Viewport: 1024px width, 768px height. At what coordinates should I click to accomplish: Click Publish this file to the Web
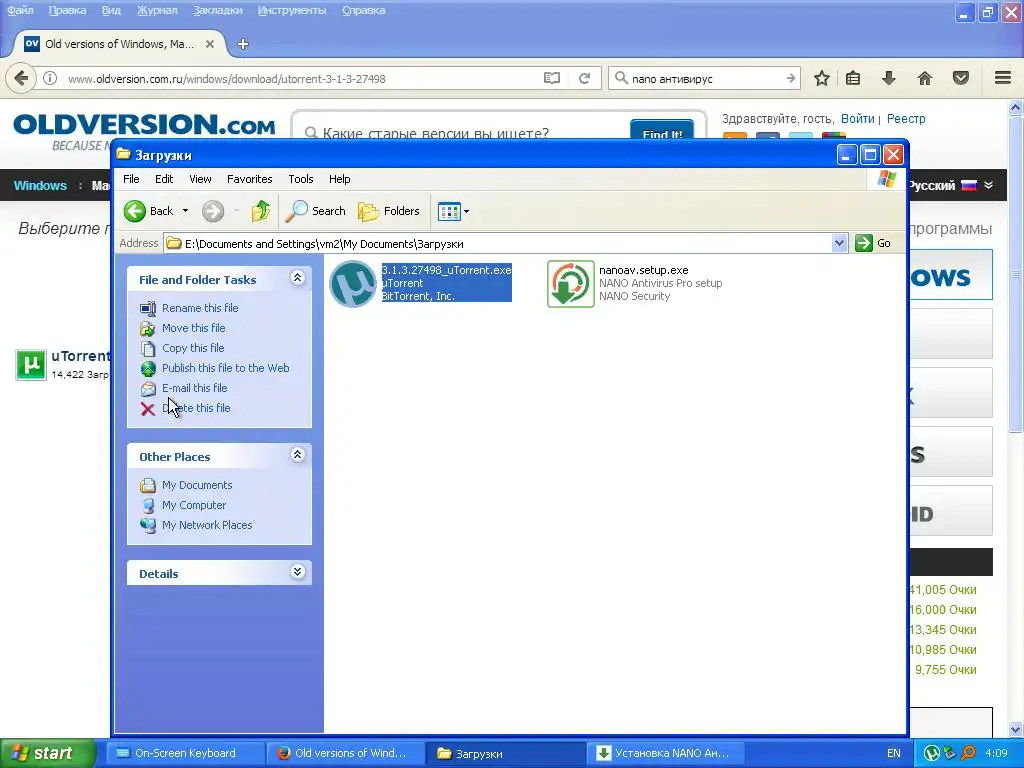[225, 368]
